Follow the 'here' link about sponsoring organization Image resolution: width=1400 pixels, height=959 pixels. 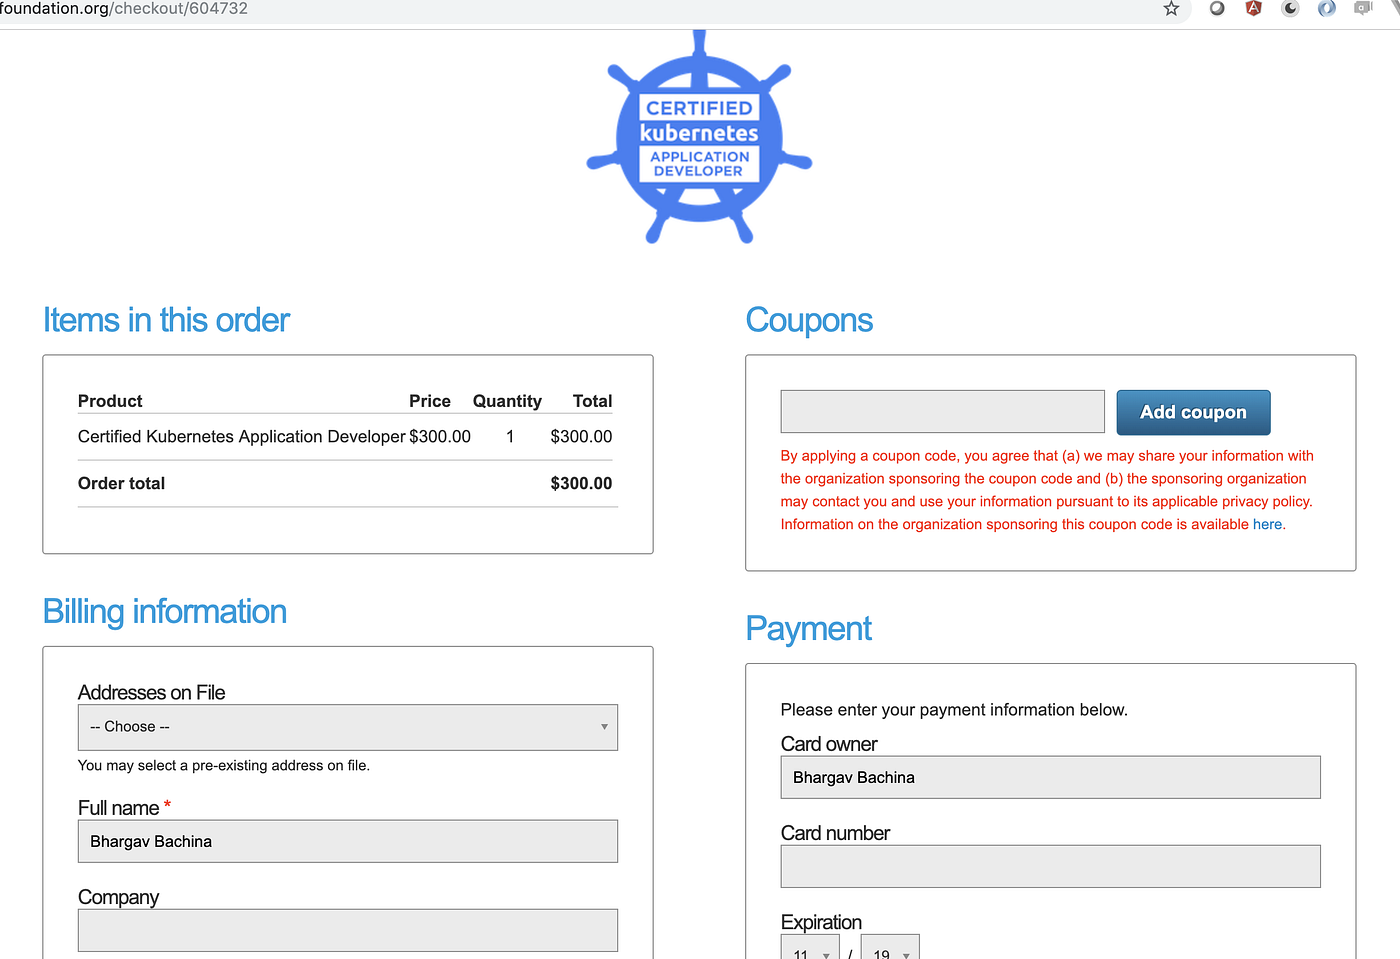pos(1267,524)
